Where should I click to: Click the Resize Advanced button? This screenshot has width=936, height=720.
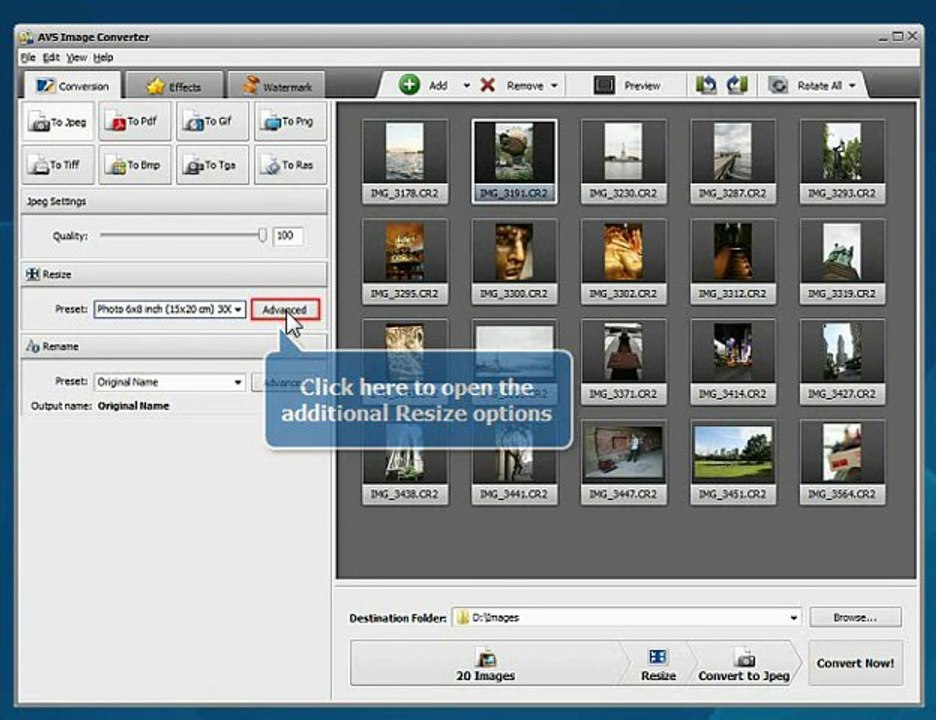click(x=285, y=310)
